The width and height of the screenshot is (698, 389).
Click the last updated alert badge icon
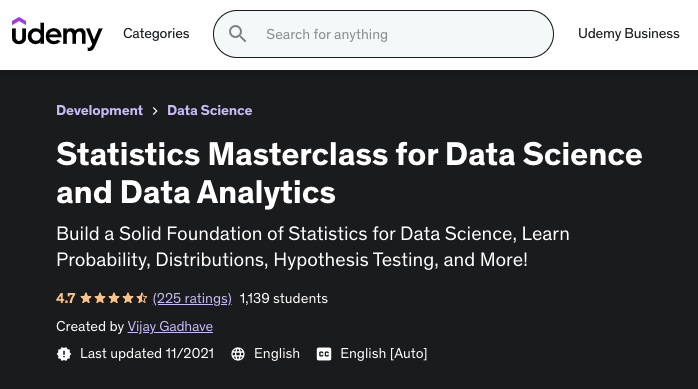64,354
